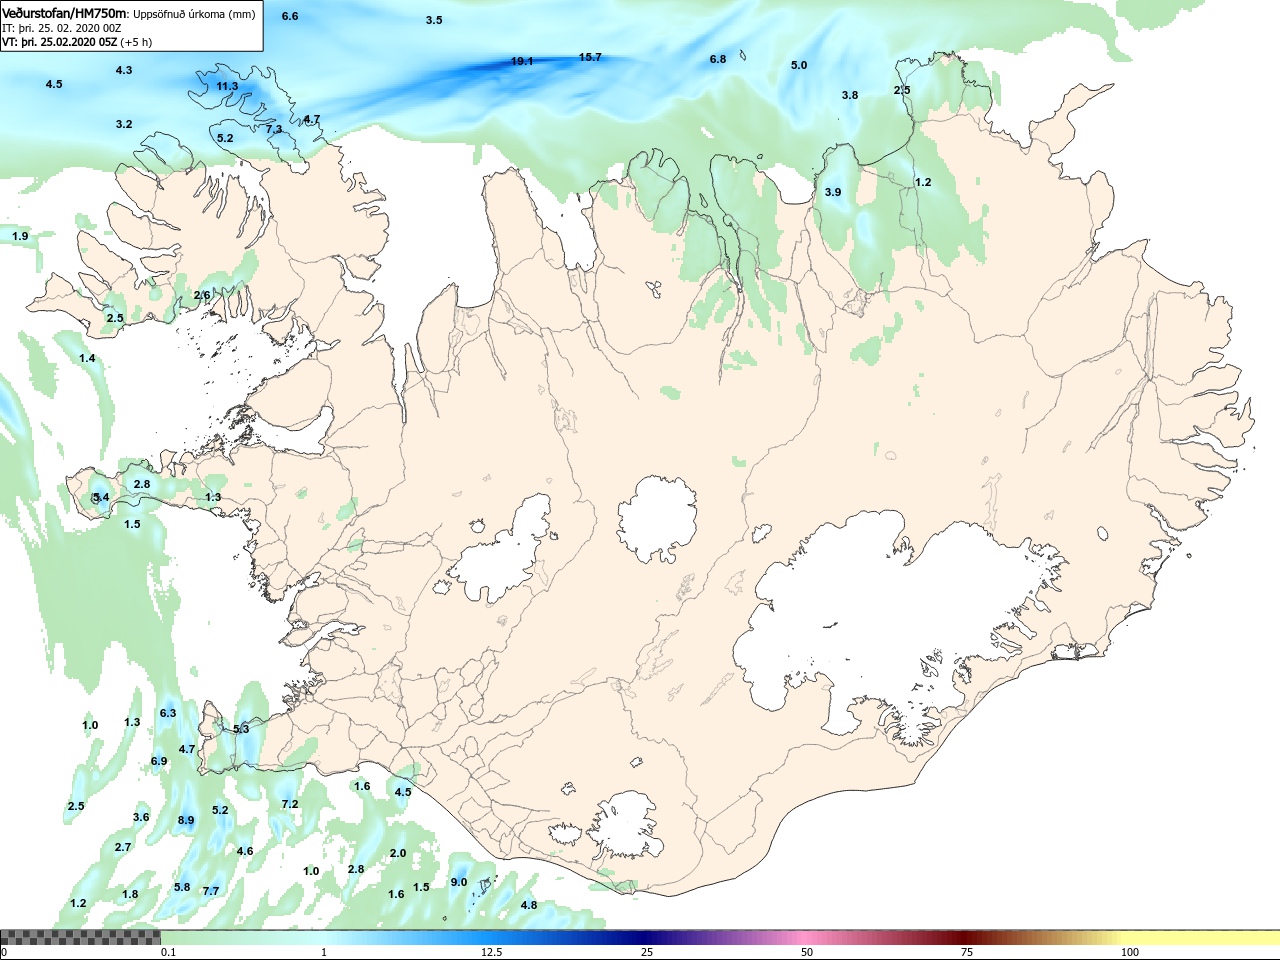Viewport: 1280px width, 960px height.
Task: Click the Uppsöfnuð úrkoma (mm) caption
Action: tap(194, 13)
